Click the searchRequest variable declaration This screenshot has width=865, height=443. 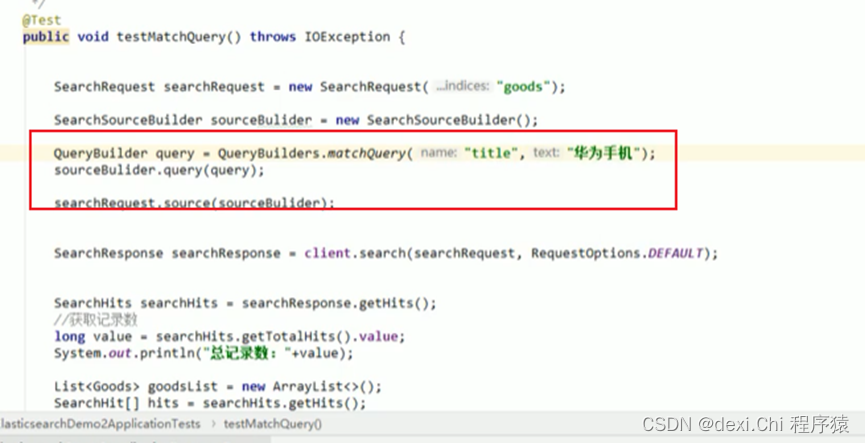[x=214, y=87]
